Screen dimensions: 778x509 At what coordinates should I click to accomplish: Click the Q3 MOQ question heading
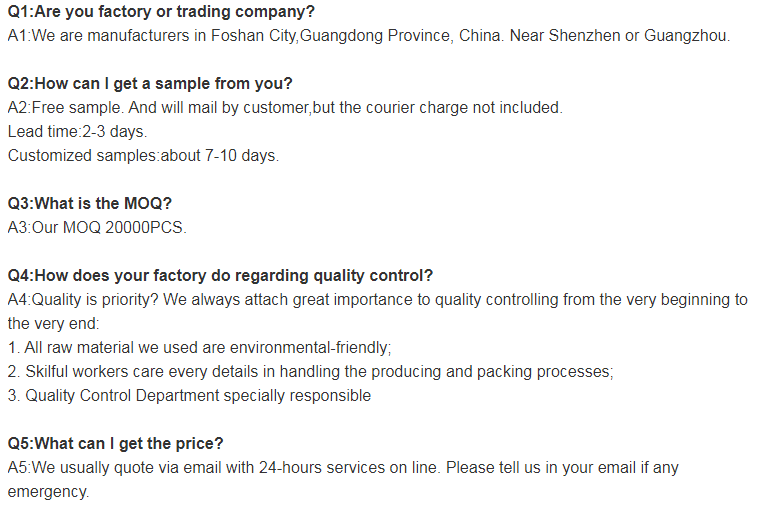tap(89, 203)
